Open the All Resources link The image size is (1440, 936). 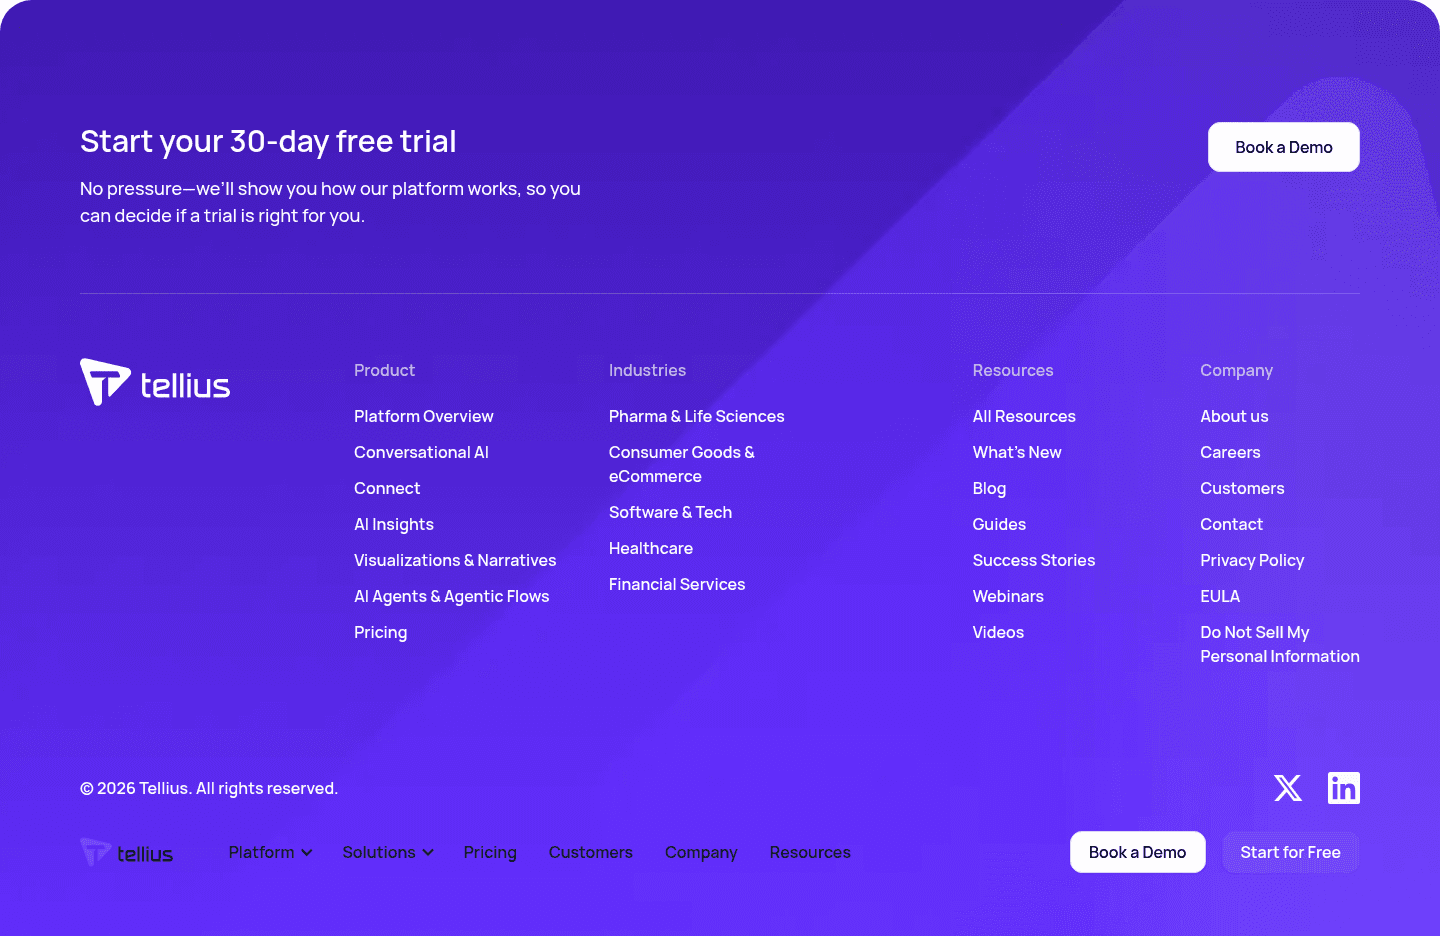pos(1024,416)
